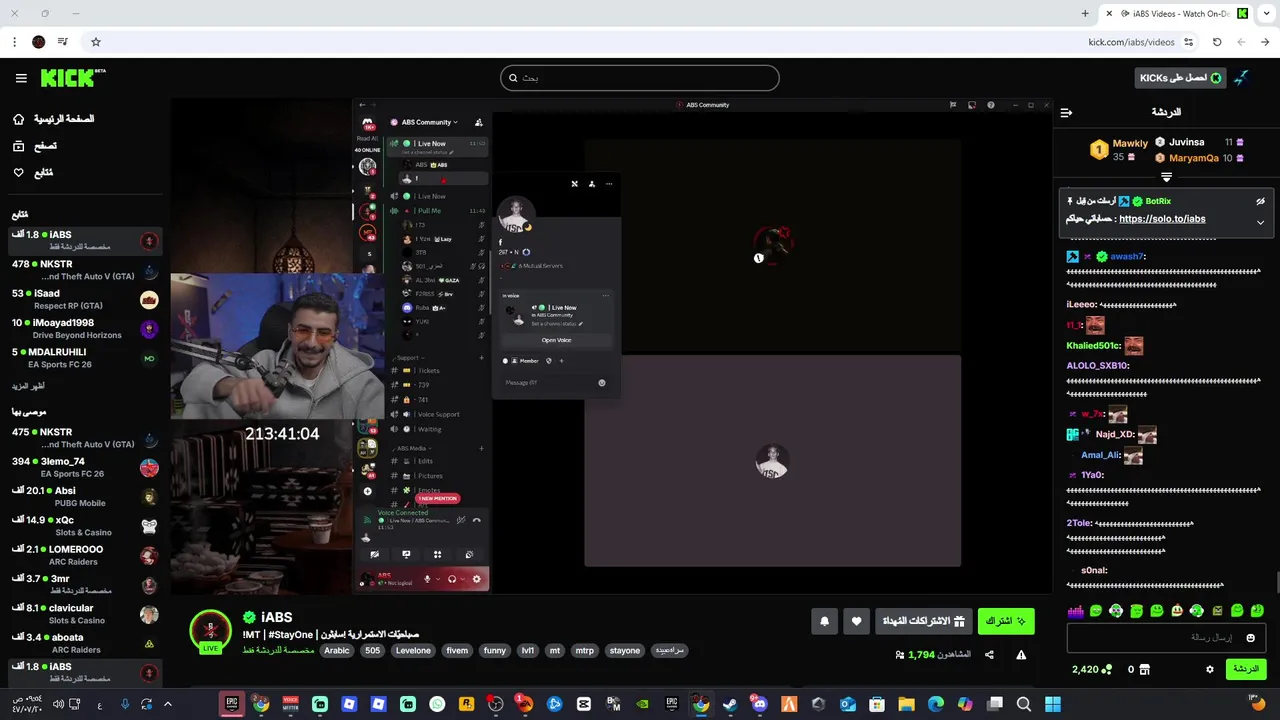Open the emoji picker in chat input
The width and height of the screenshot is (1280, 720).
[1250, 637]
